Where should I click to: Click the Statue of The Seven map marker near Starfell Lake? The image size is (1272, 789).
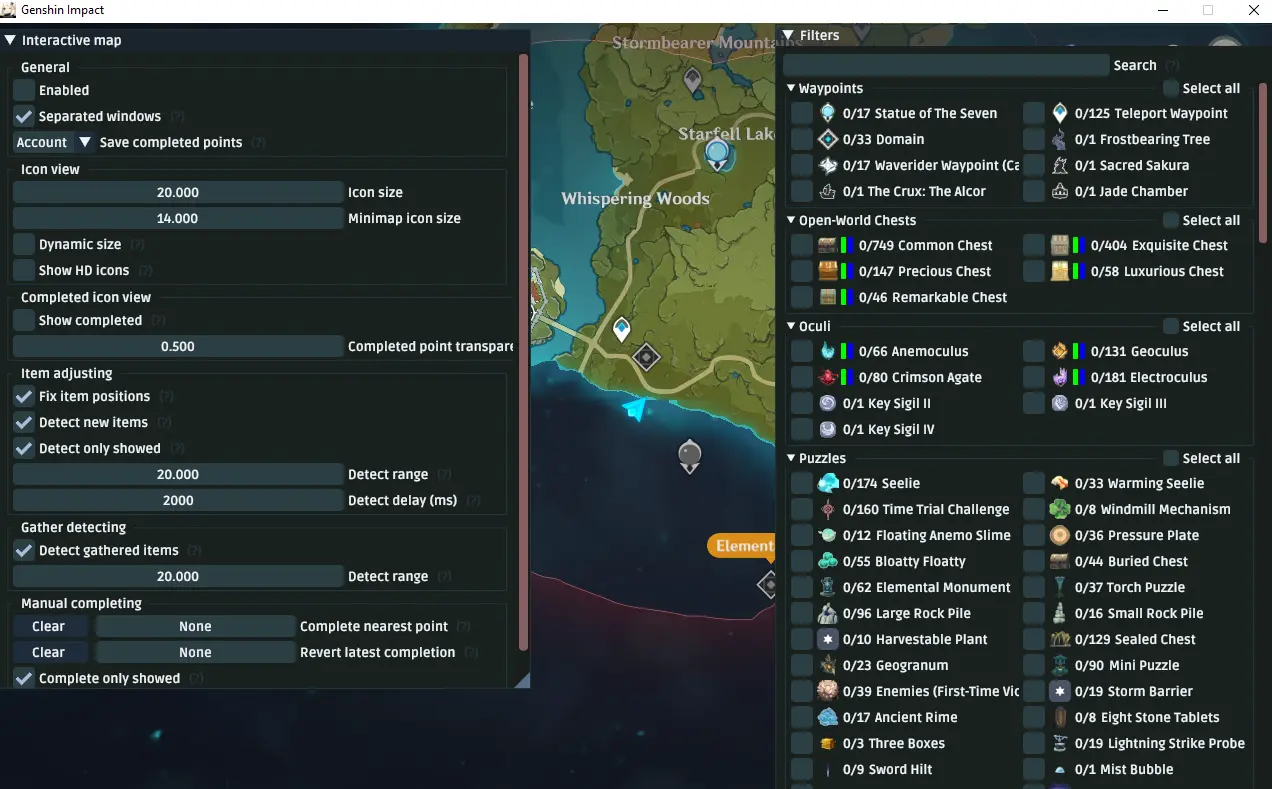coord(717,155)
